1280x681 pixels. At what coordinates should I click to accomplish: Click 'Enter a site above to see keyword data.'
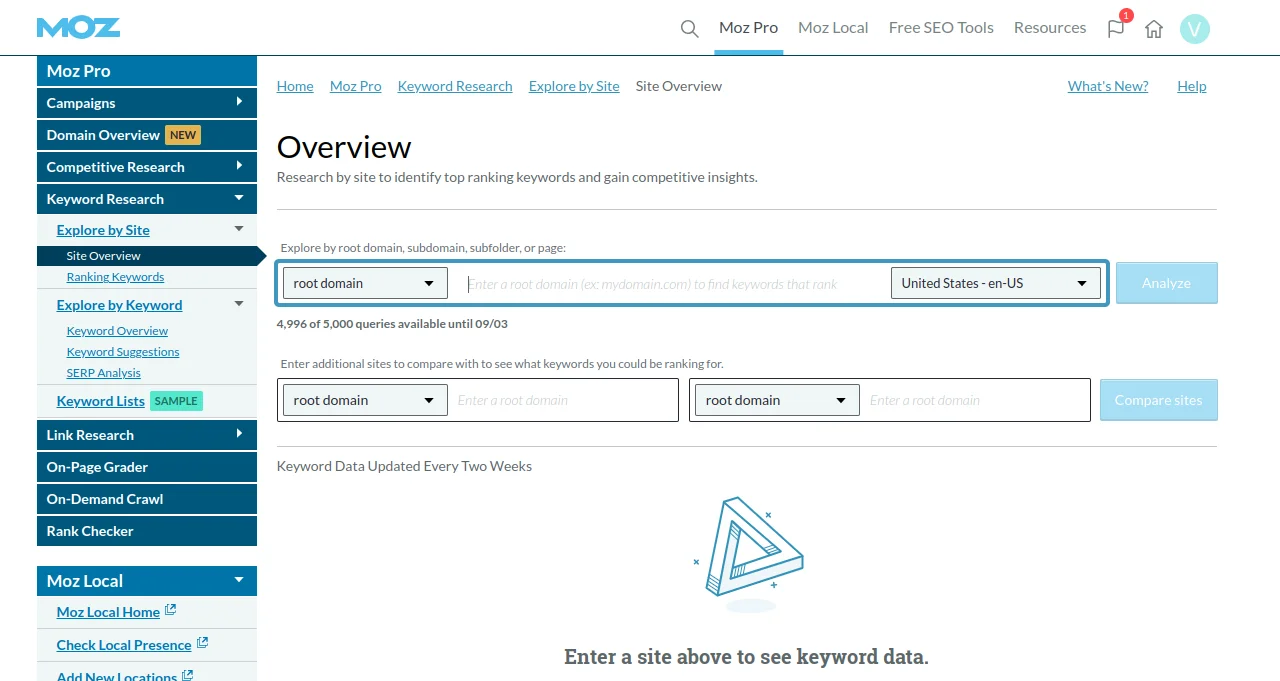coord(746,657)
